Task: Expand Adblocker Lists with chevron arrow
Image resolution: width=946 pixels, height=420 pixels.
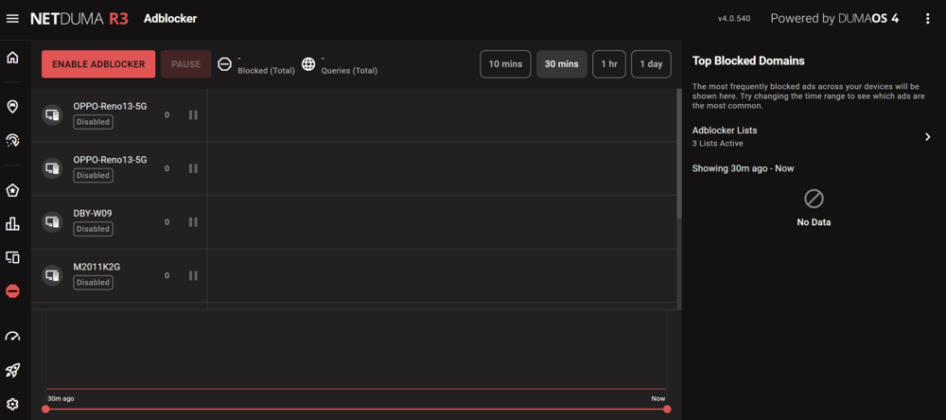Action: pyautogui.click(x=928, y=137)
